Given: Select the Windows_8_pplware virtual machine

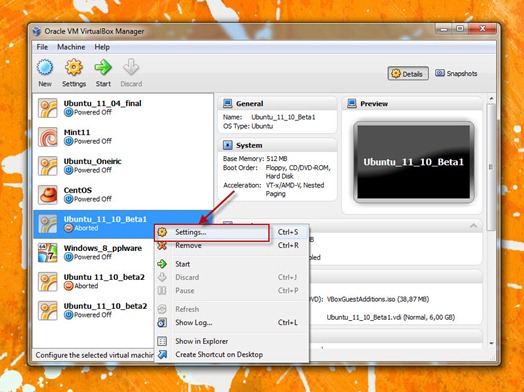Looking at the screenshot, I should 94,252.
